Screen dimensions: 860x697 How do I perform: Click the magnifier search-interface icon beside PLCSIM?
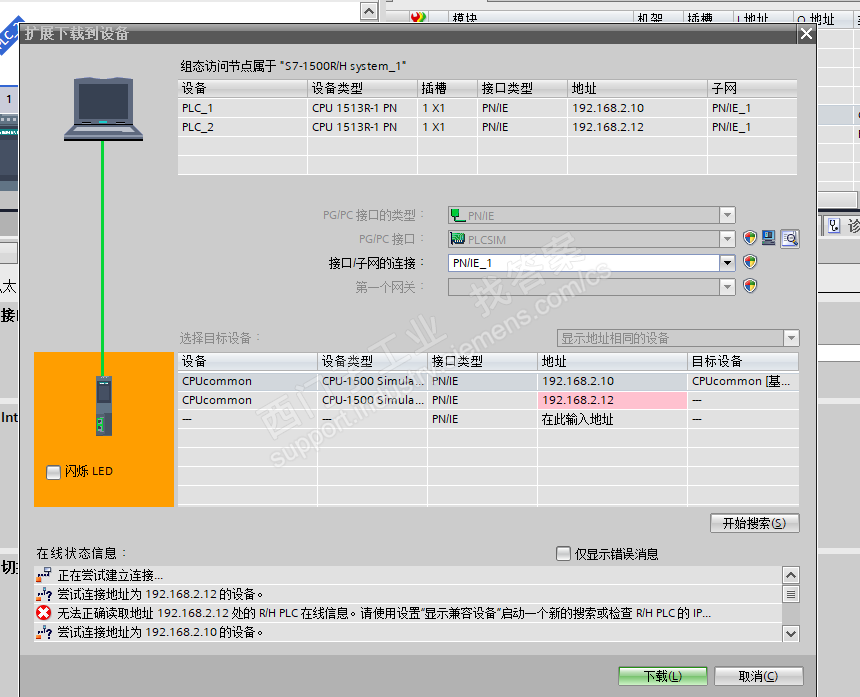pos(790,239)
